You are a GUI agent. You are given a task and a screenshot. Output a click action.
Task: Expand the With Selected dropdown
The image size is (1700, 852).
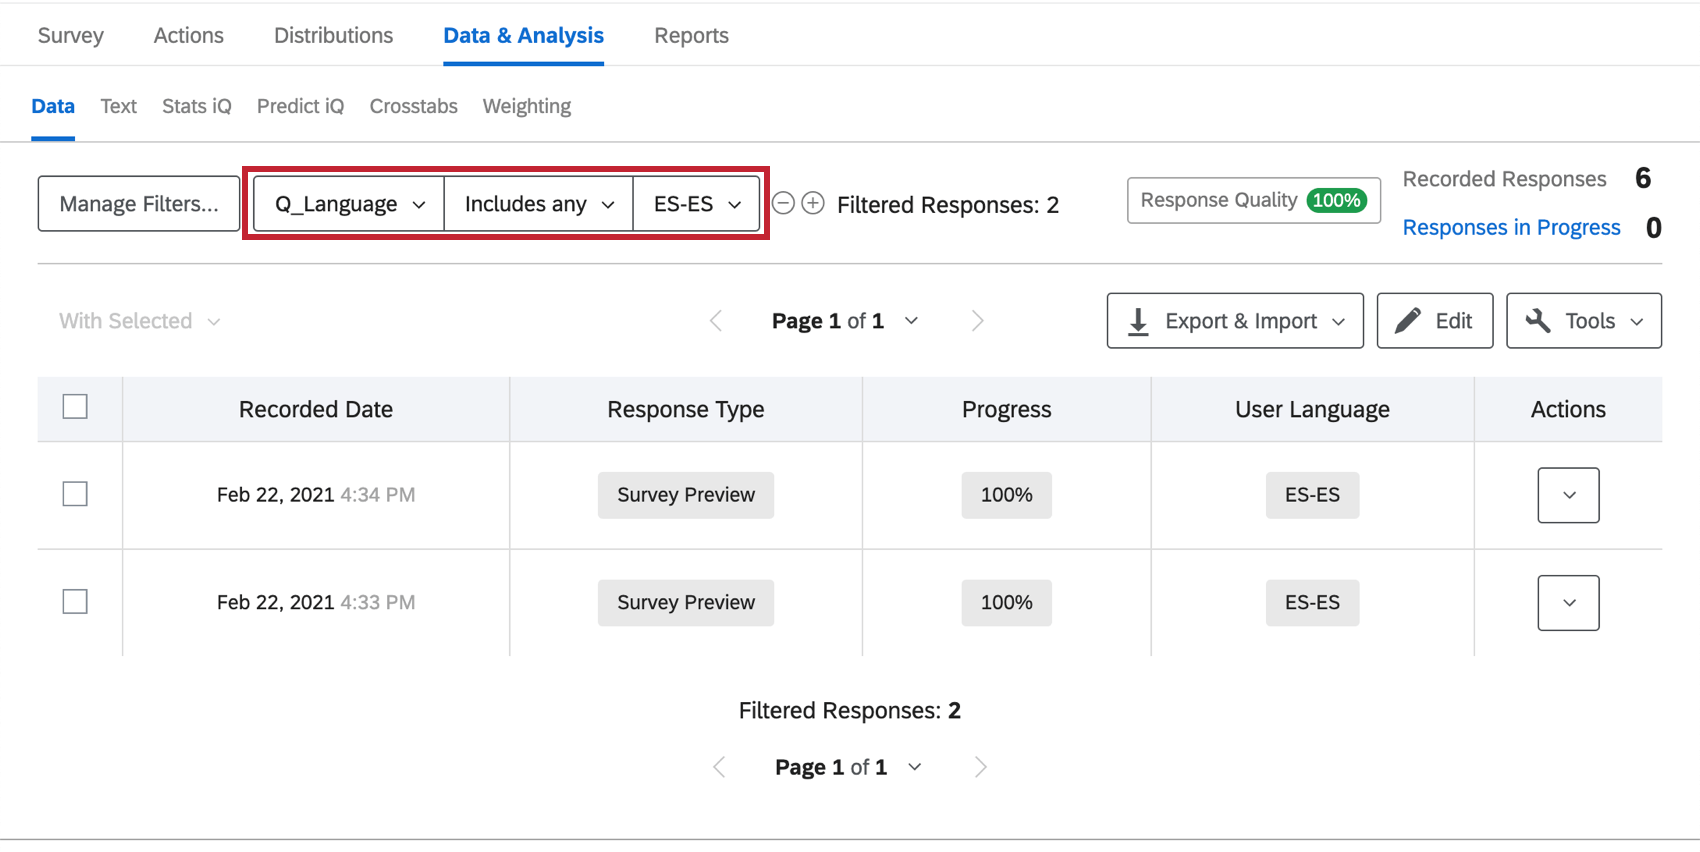point(139,321)
